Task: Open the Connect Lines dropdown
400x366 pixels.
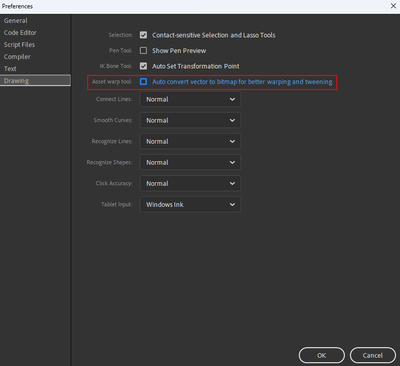Action: 190,99
